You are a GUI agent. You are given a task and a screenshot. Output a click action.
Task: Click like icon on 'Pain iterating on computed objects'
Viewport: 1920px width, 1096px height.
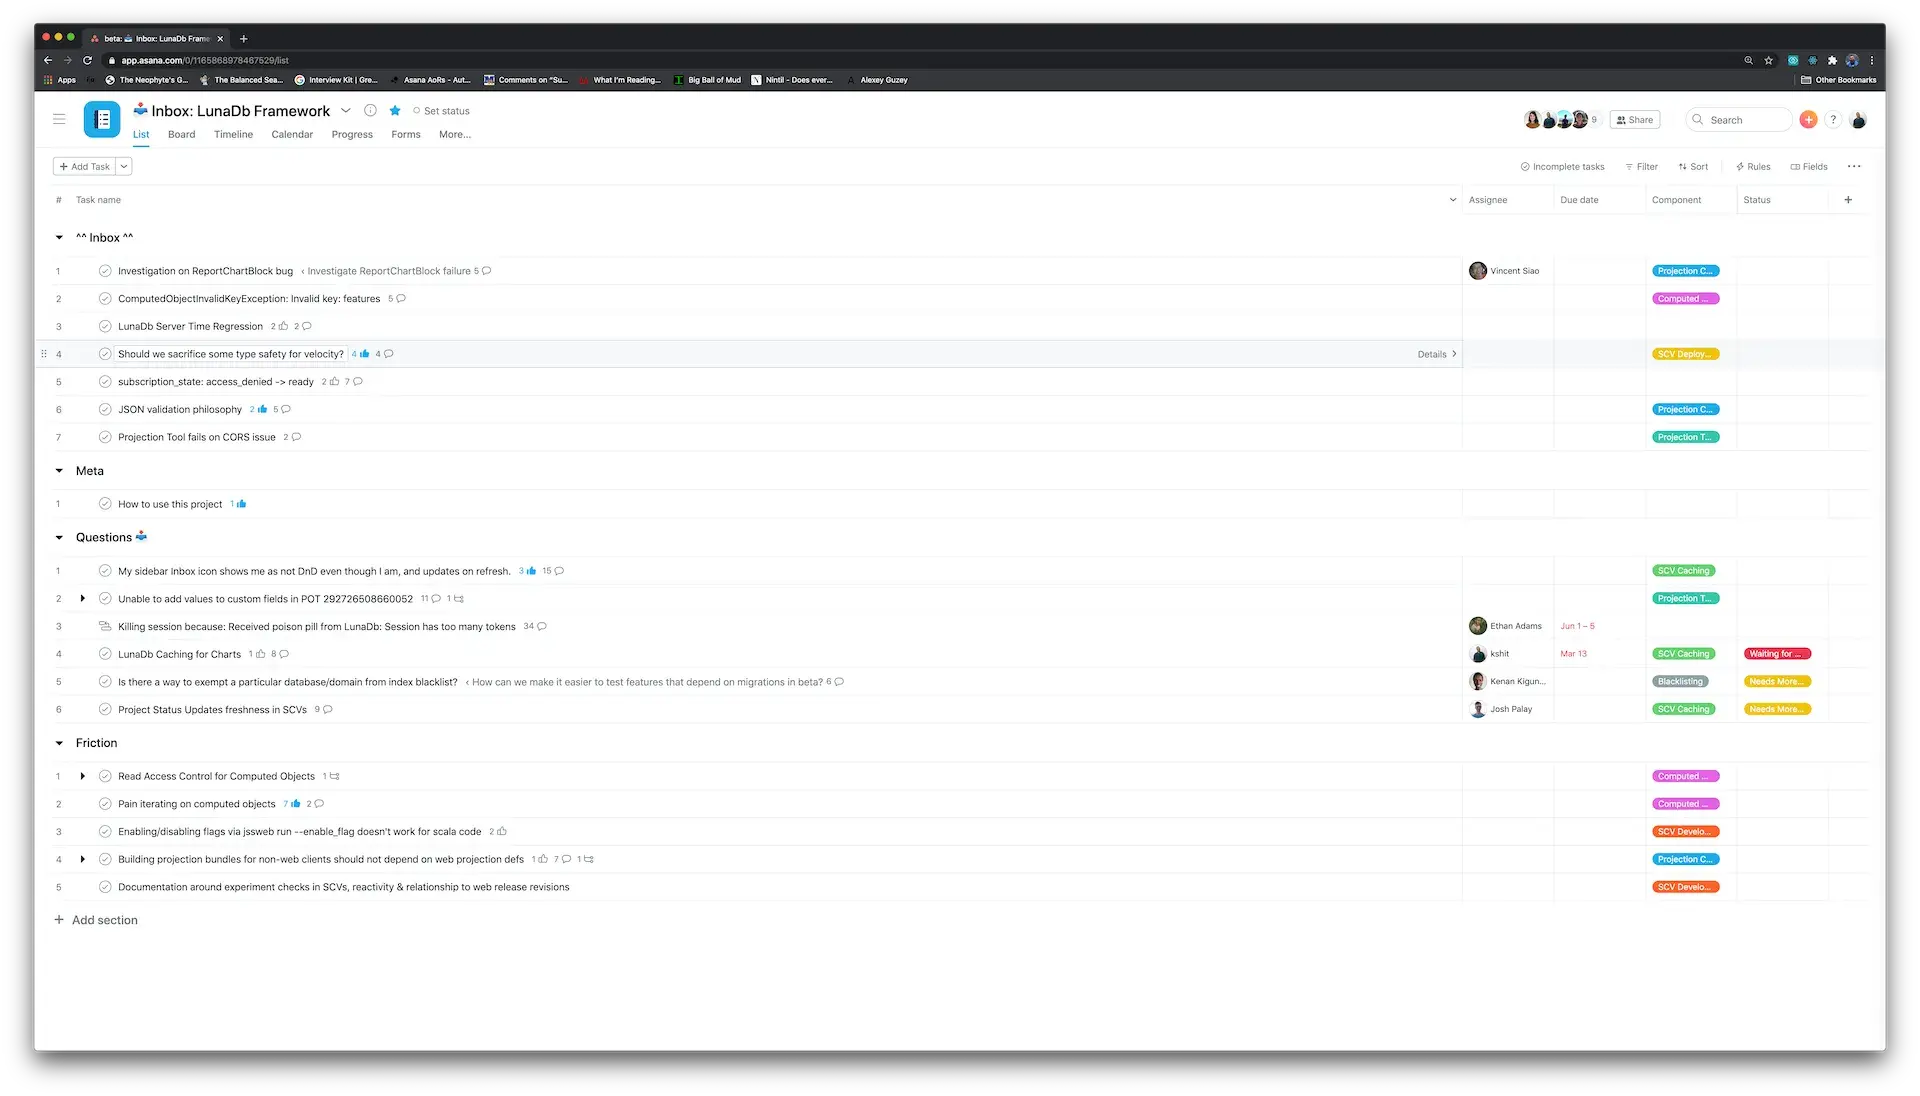[x=296, y=804]
